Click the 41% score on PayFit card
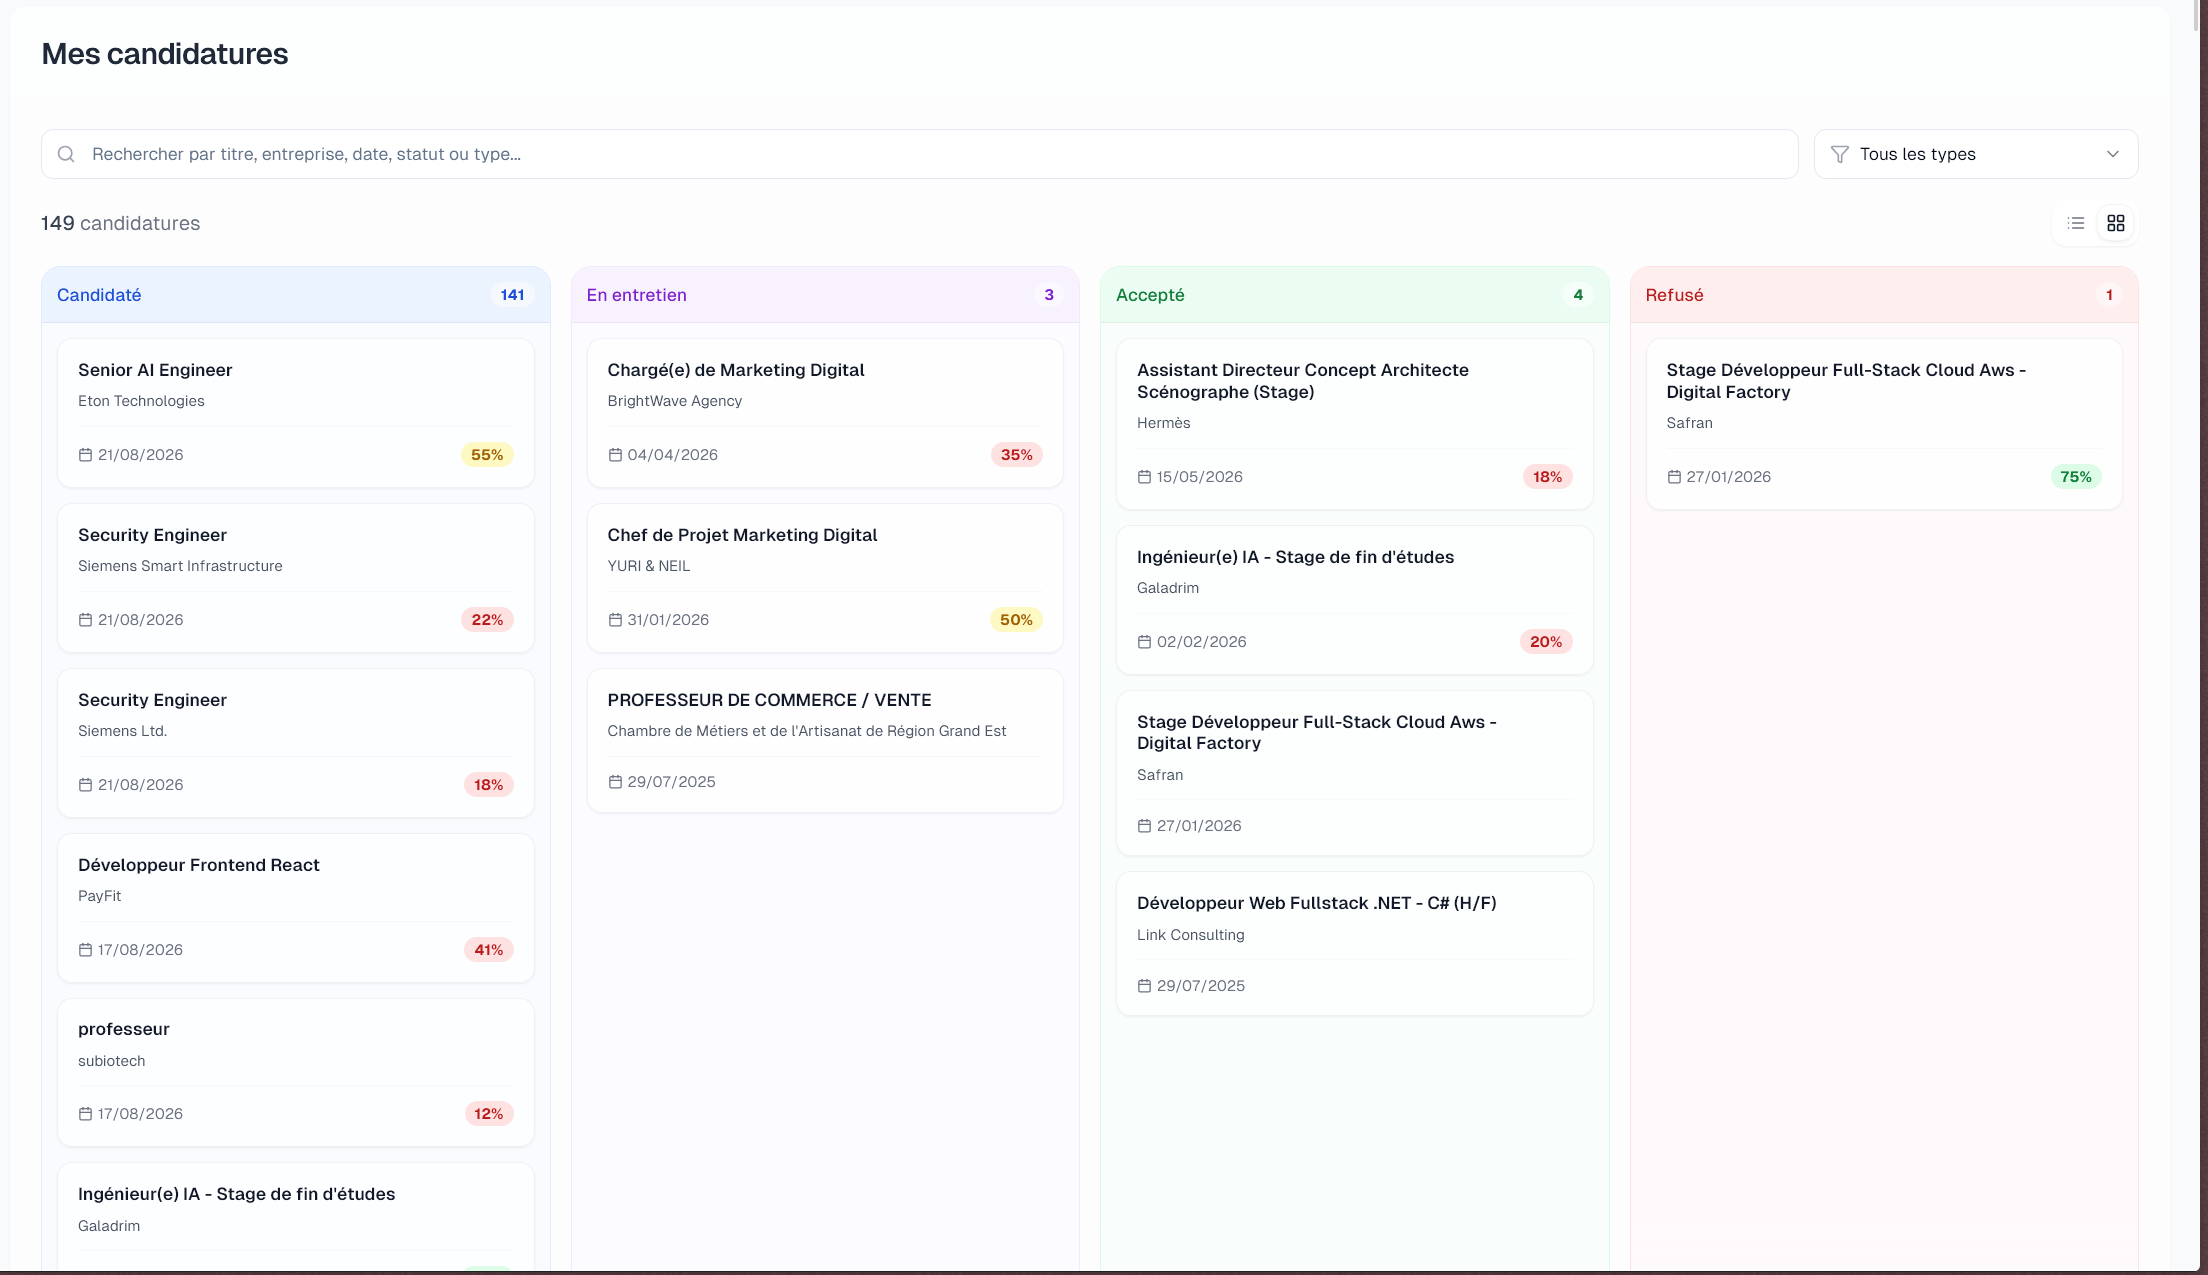Viewport: 2208px width, 1275px height. pos(488,950)
